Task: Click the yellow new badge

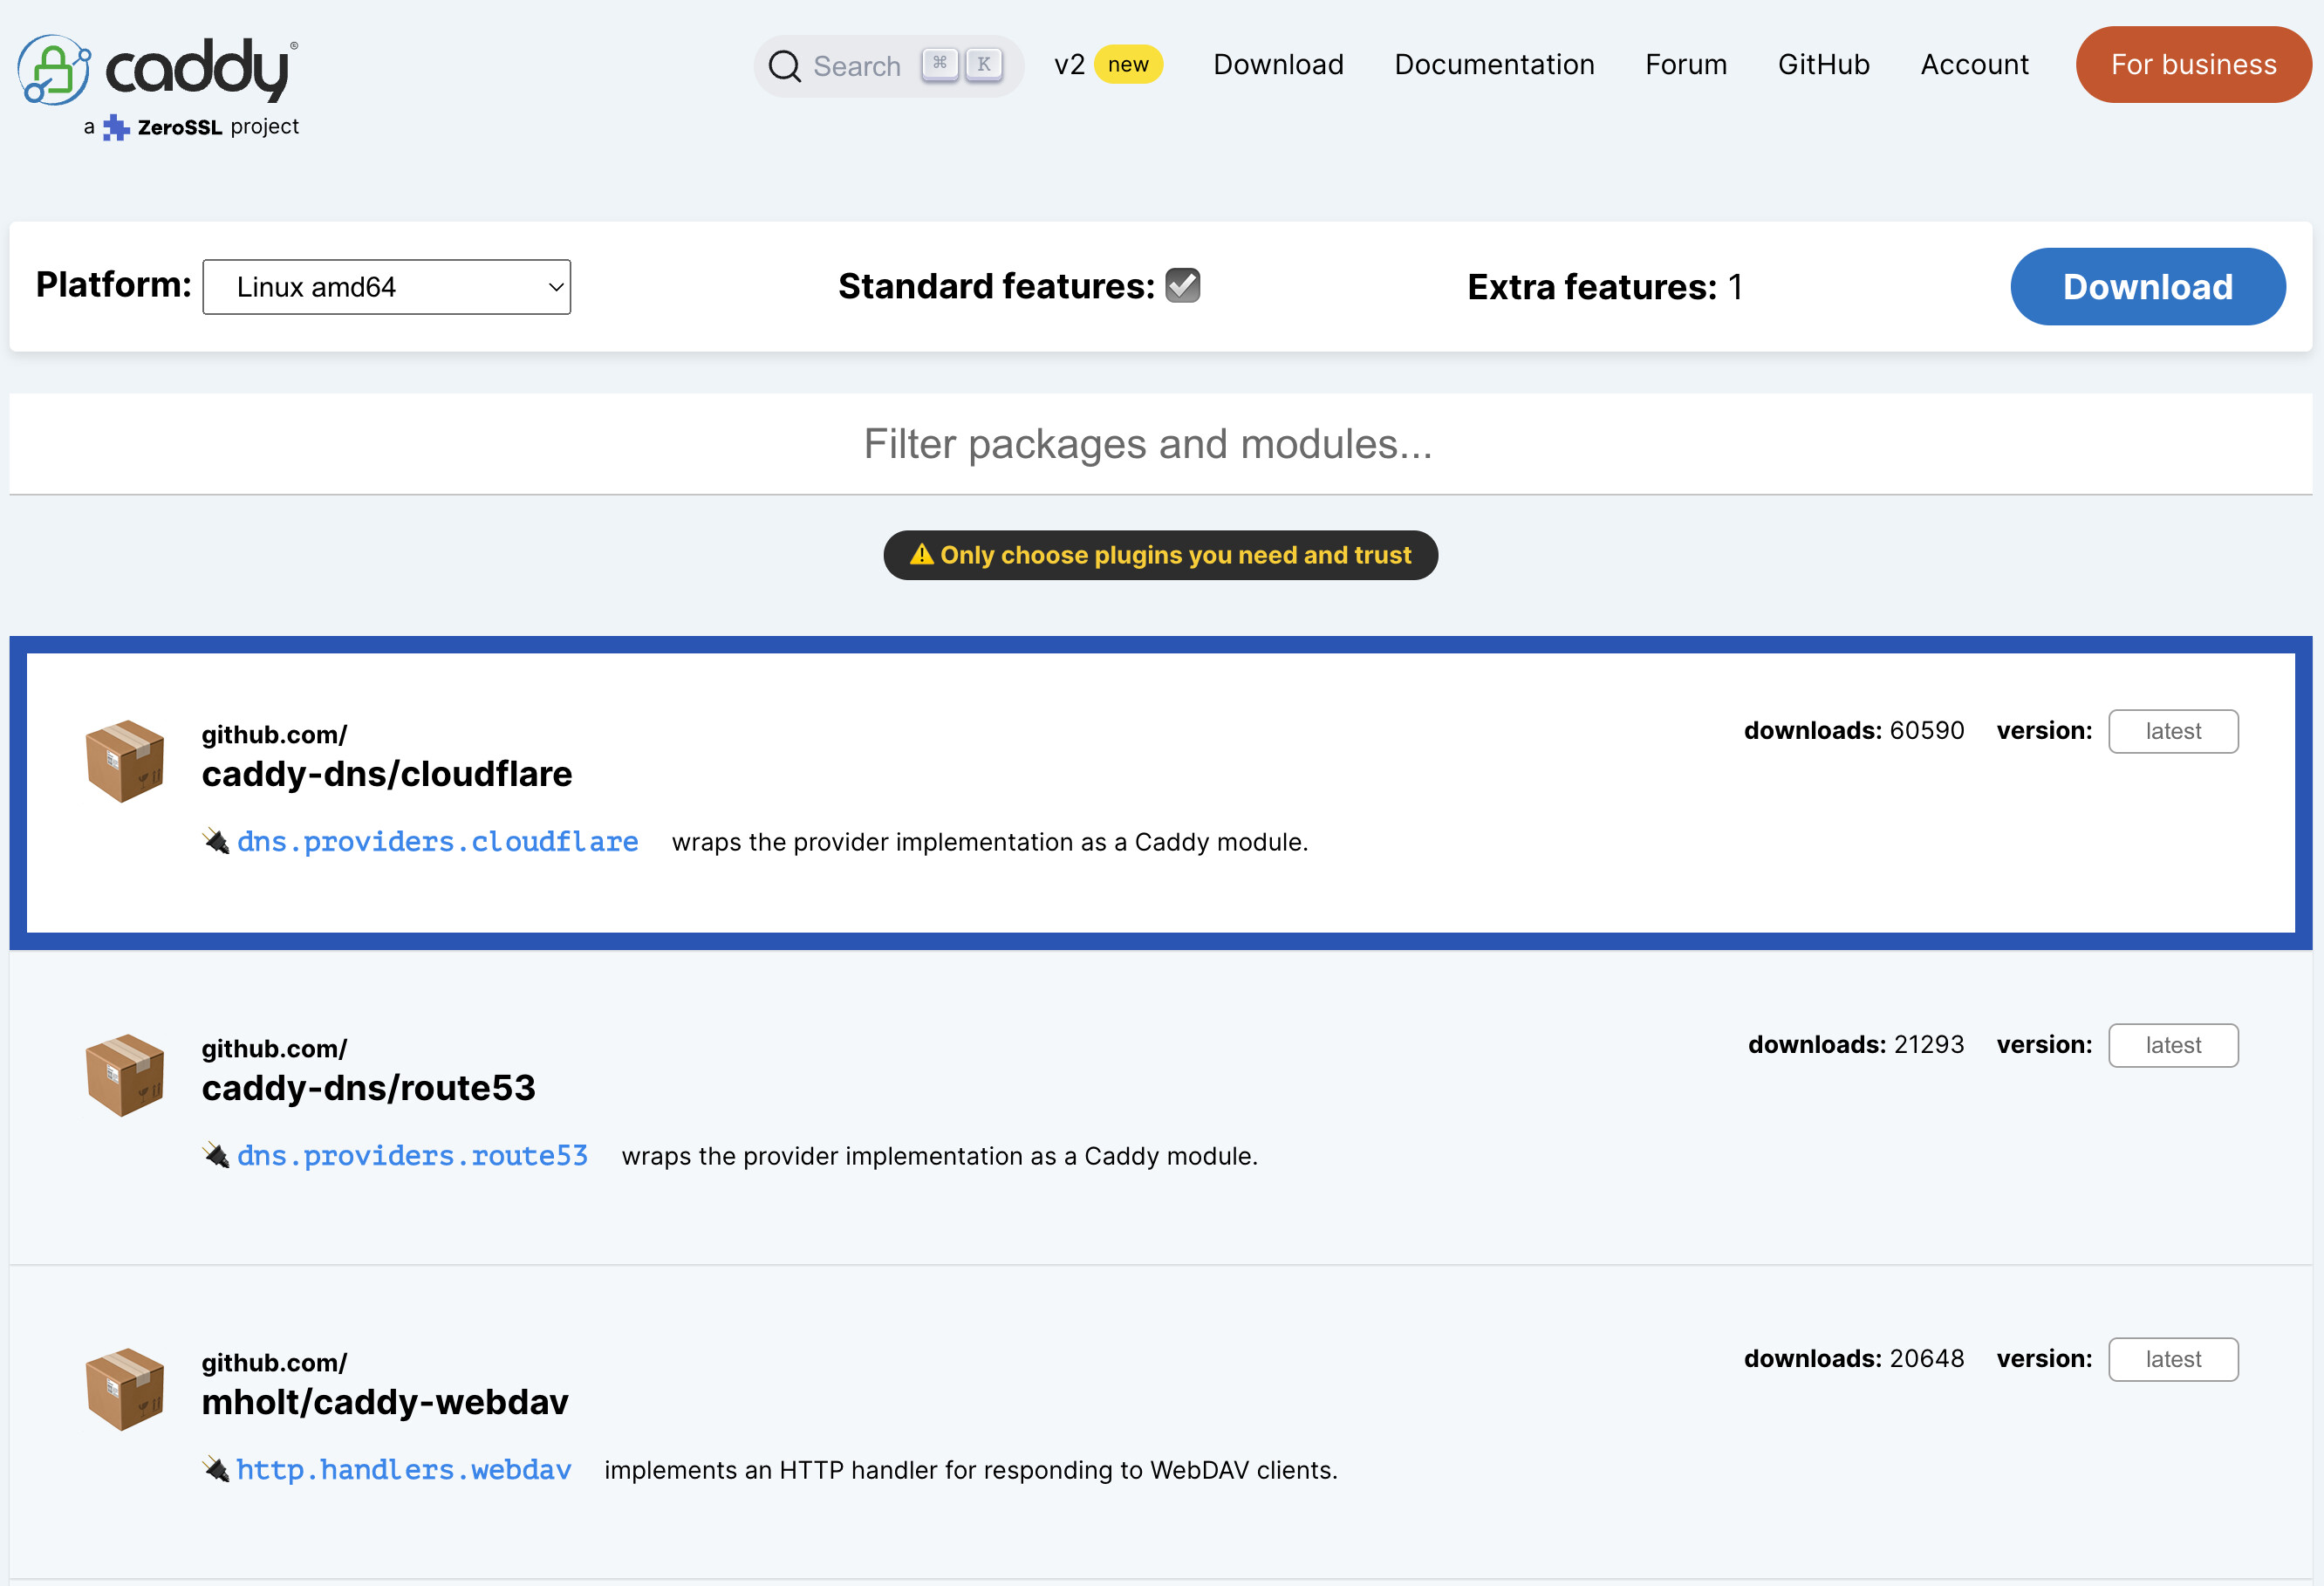Action: [x=1128, y=65]
